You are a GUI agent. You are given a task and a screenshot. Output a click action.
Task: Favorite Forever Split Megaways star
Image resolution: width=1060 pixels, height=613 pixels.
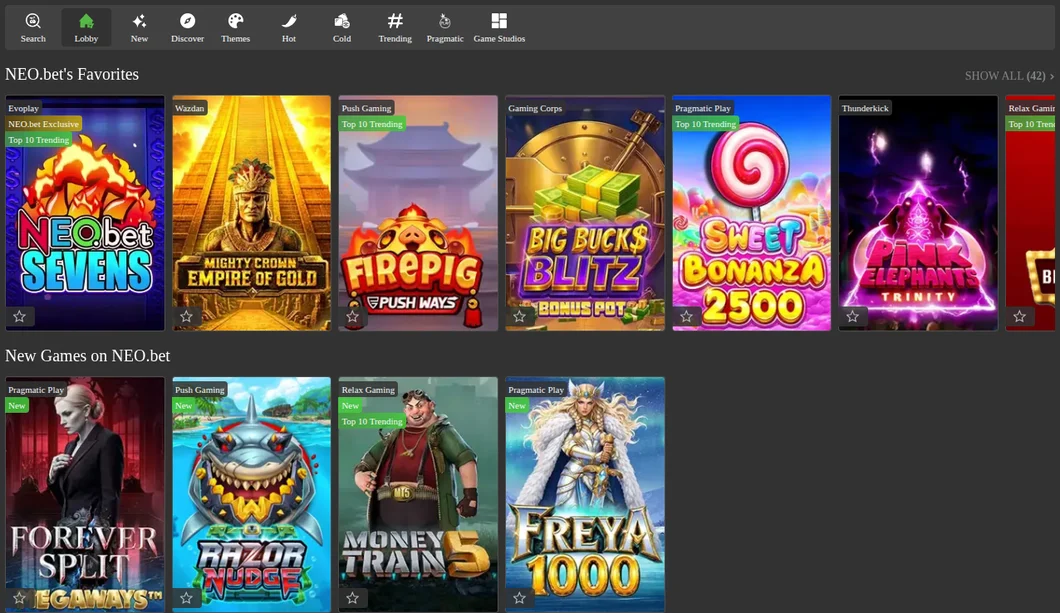coord(20,598)
